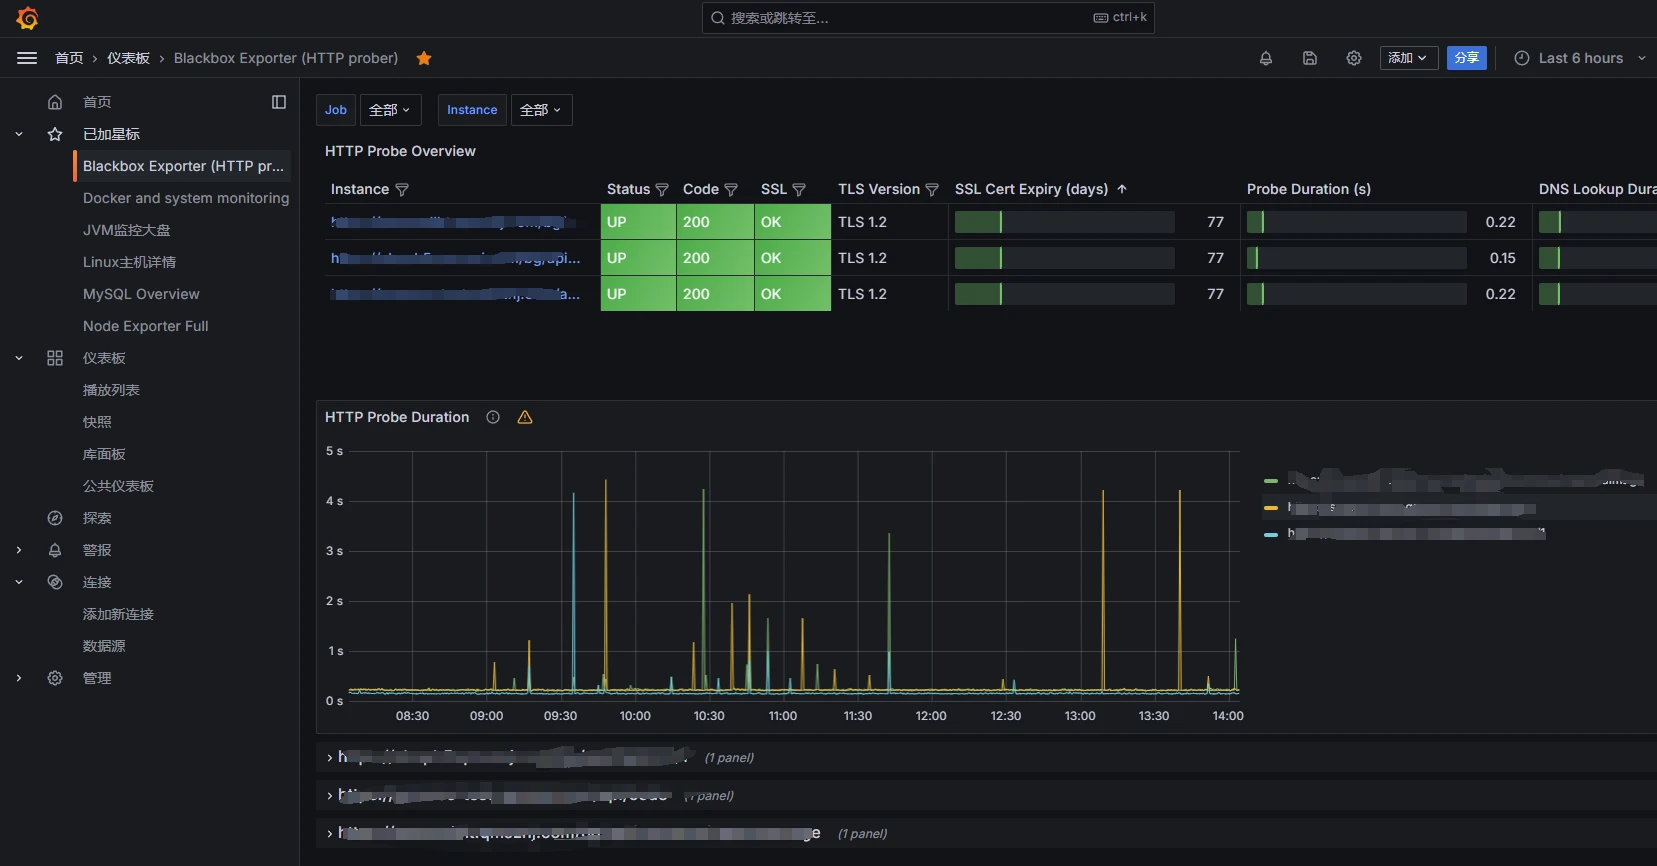
Task: Click the compass explore icon
Action: (55, 518)
